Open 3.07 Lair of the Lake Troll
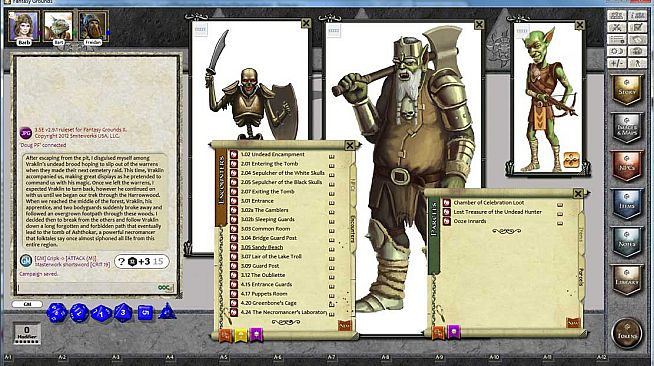The height and width of the screenshot is (366, 654). [x=271, y=256]
